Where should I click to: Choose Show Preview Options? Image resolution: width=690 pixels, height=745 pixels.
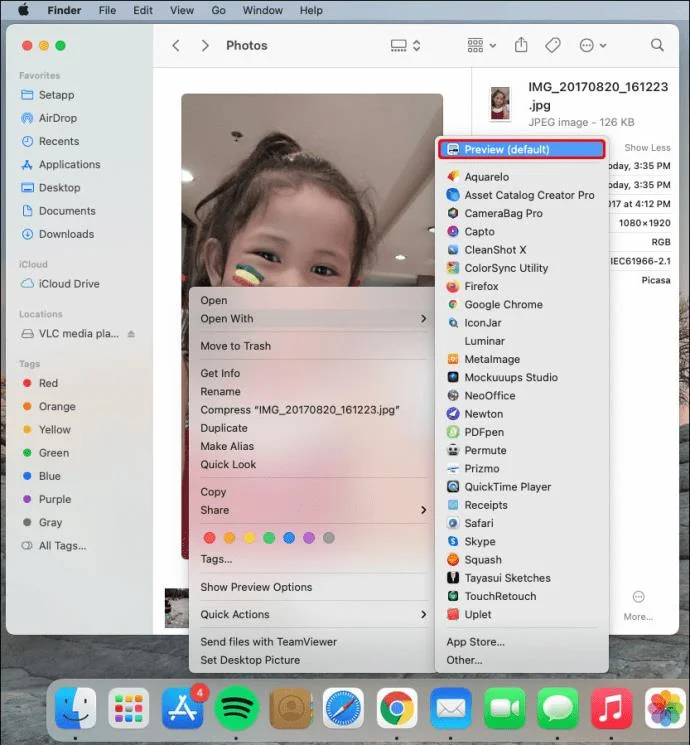click(311, 587)
